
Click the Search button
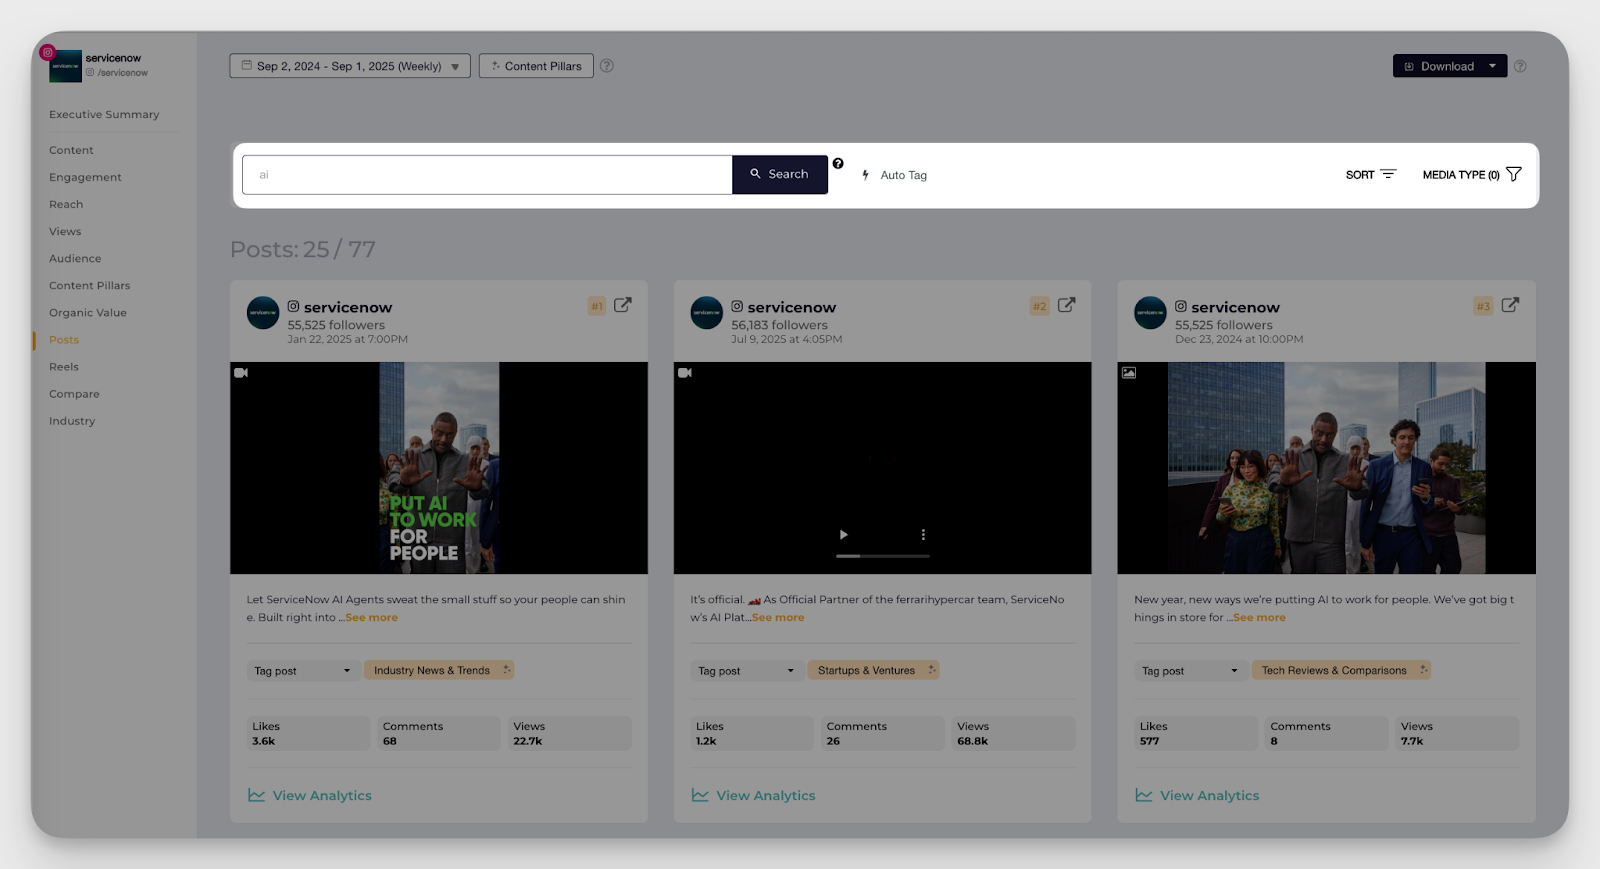[x=780, y=174]
